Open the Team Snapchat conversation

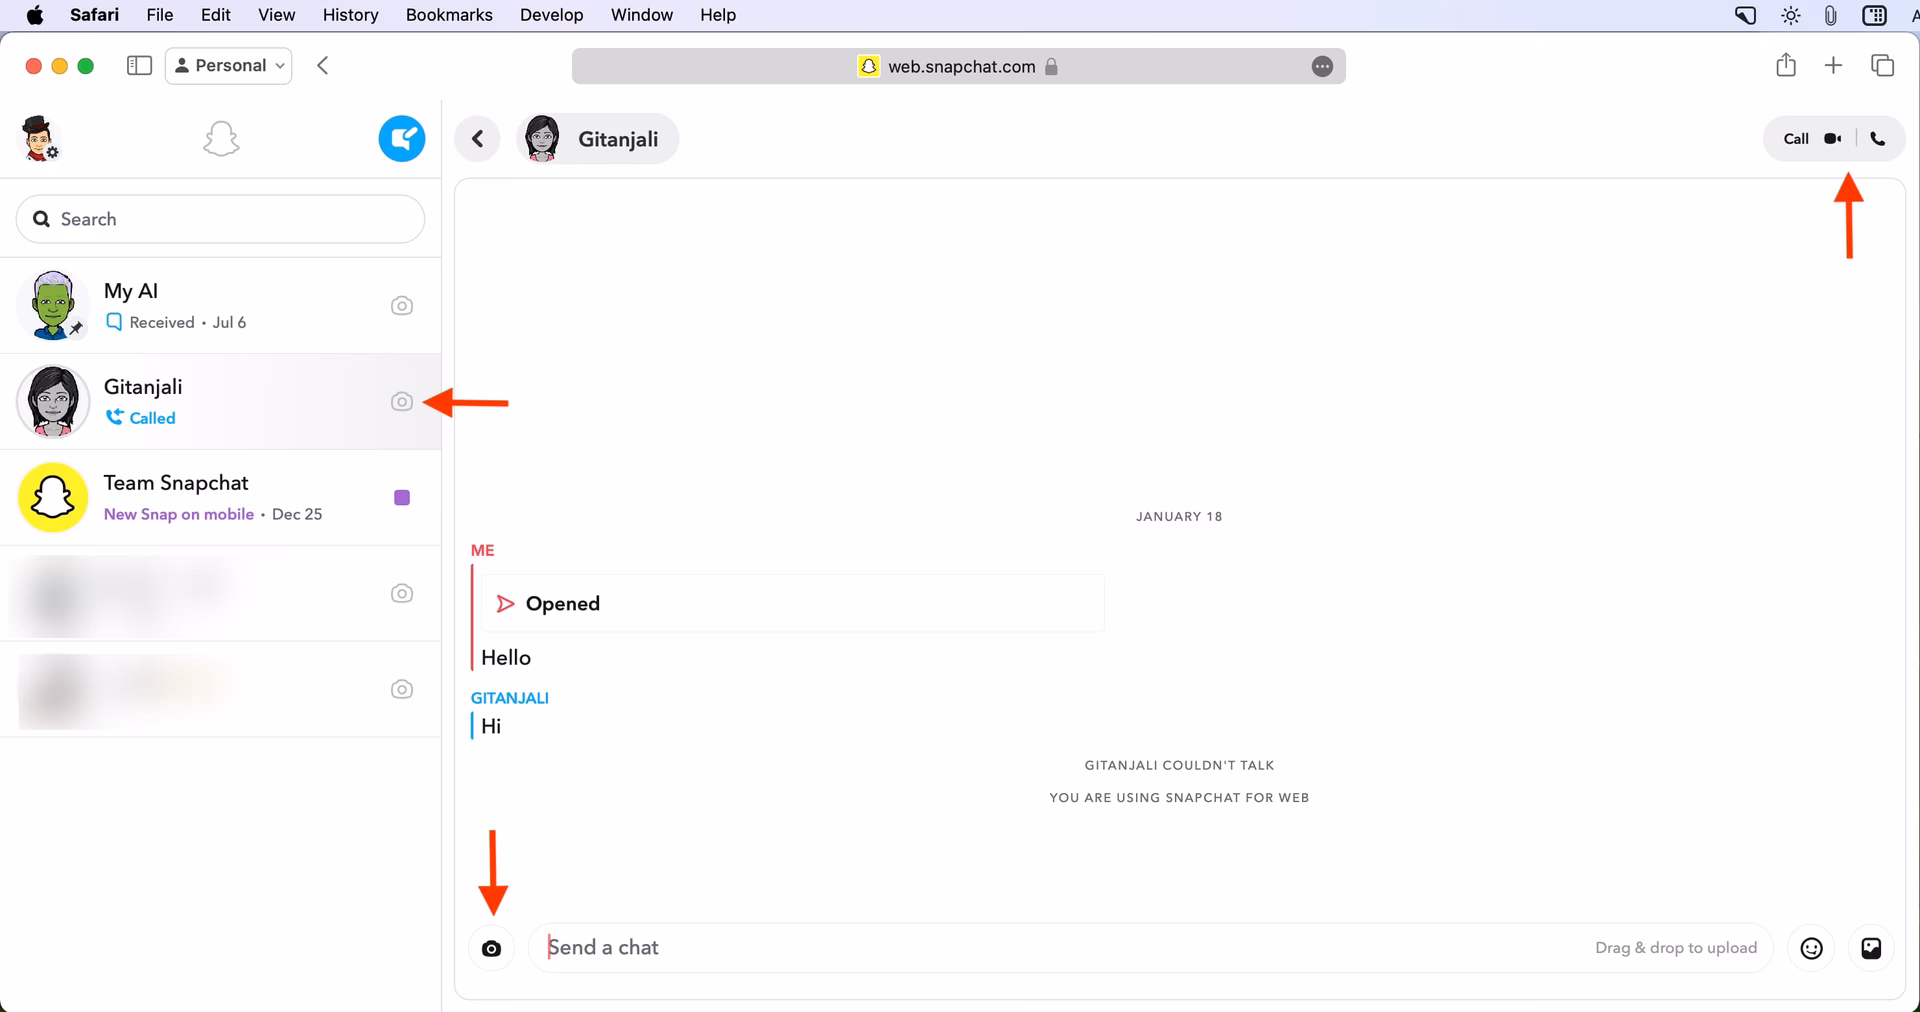(200, 497)
